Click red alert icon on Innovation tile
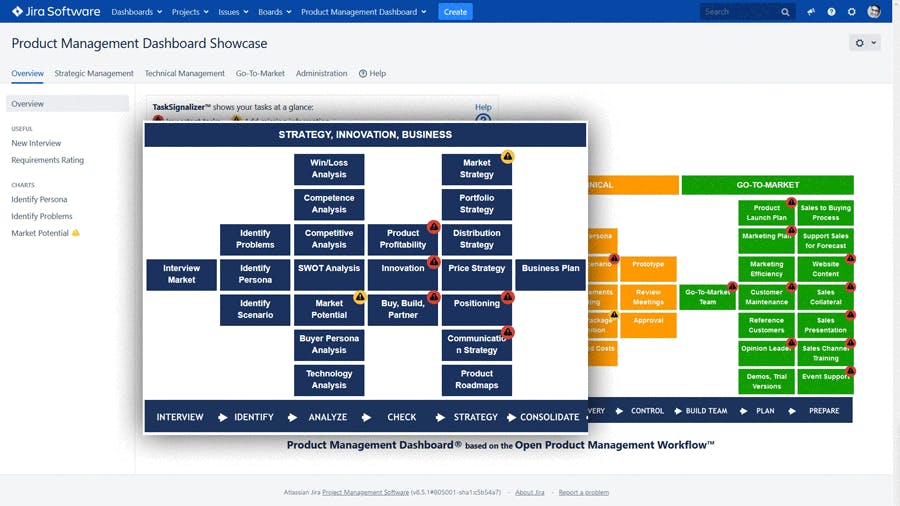The image size is (900, 506). 434,262
